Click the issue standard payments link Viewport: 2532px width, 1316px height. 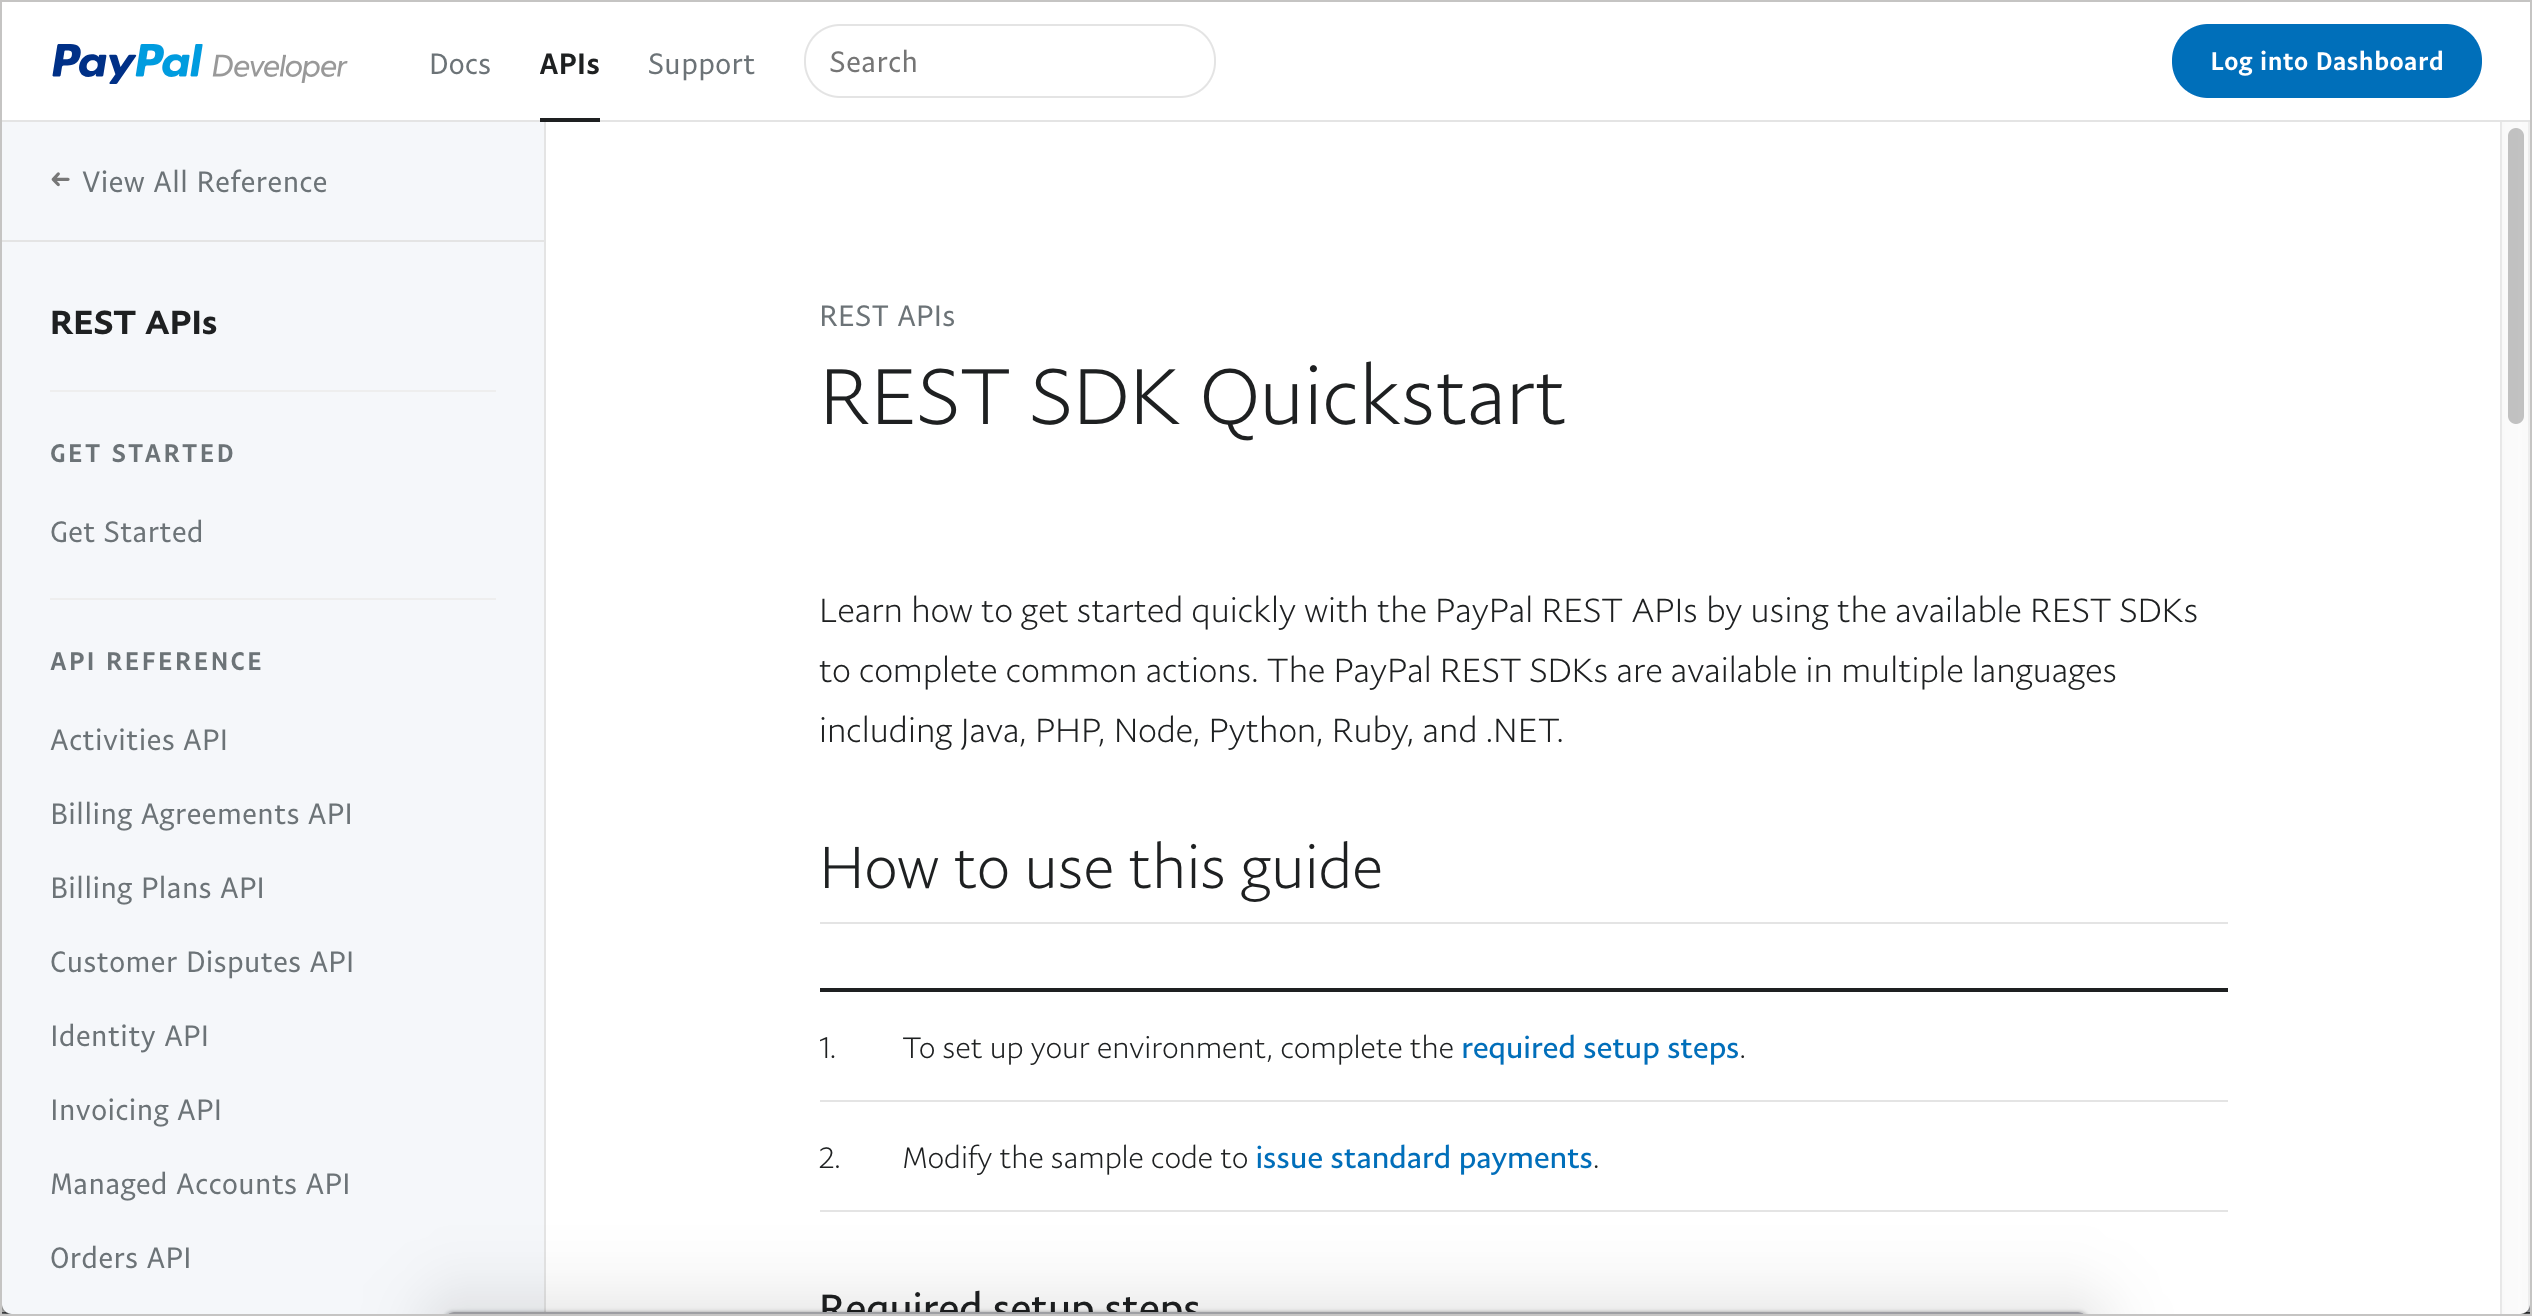(x=1422, y=1155)
